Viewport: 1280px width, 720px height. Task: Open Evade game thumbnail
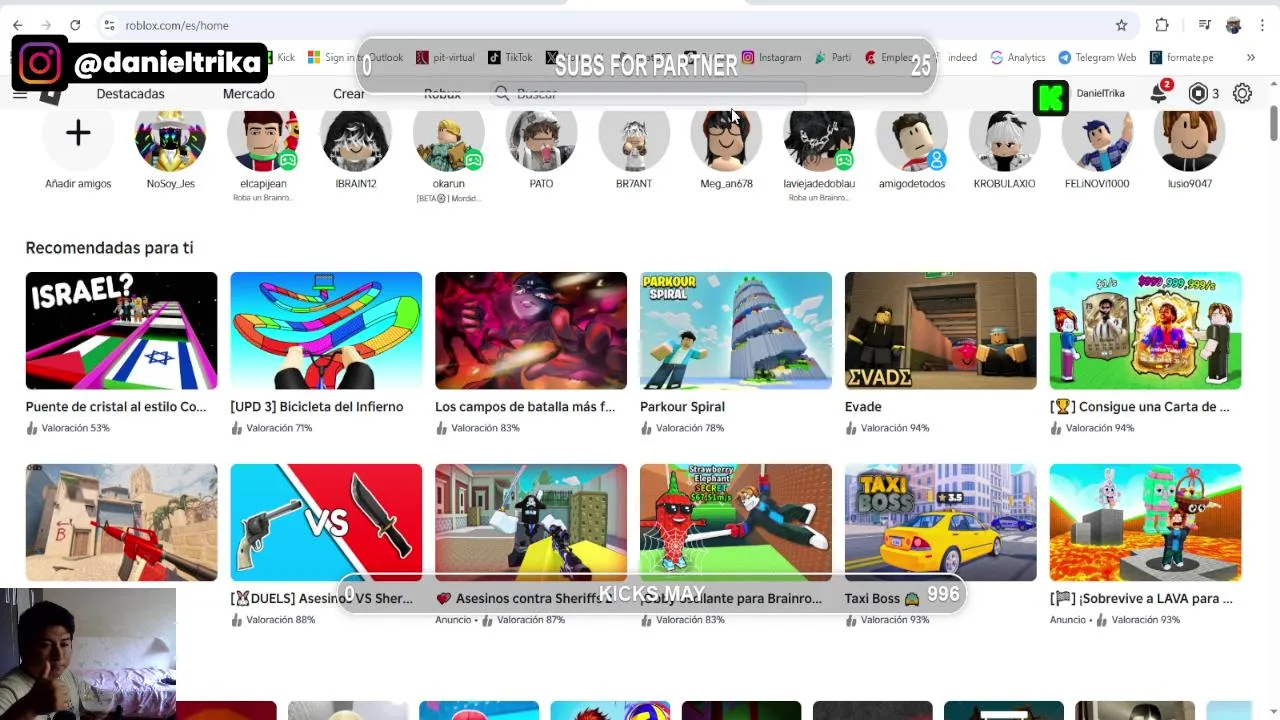[941, 330]
